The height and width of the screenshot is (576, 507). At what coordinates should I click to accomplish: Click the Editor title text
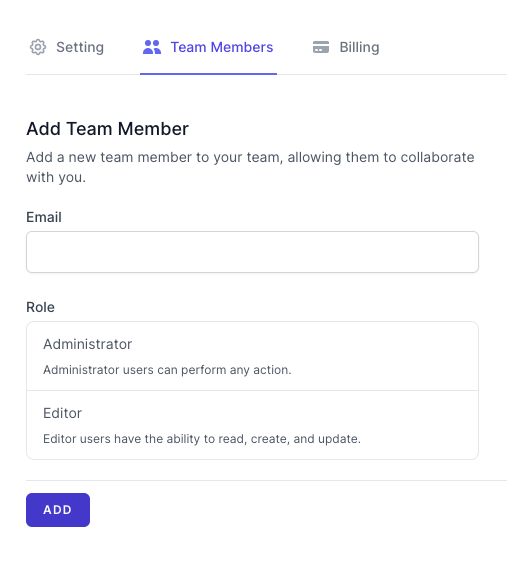click(x=62, y=413)
